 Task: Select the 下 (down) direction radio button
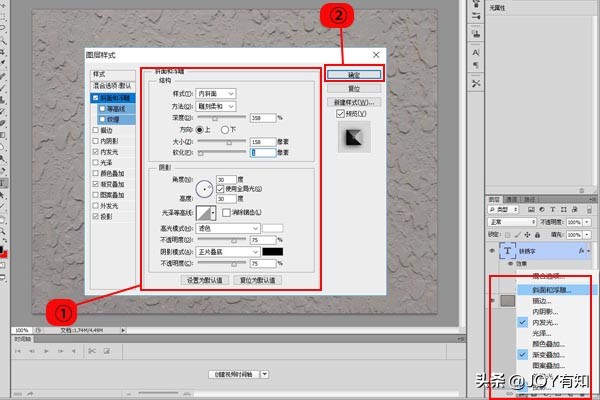(x=225, y=130)
